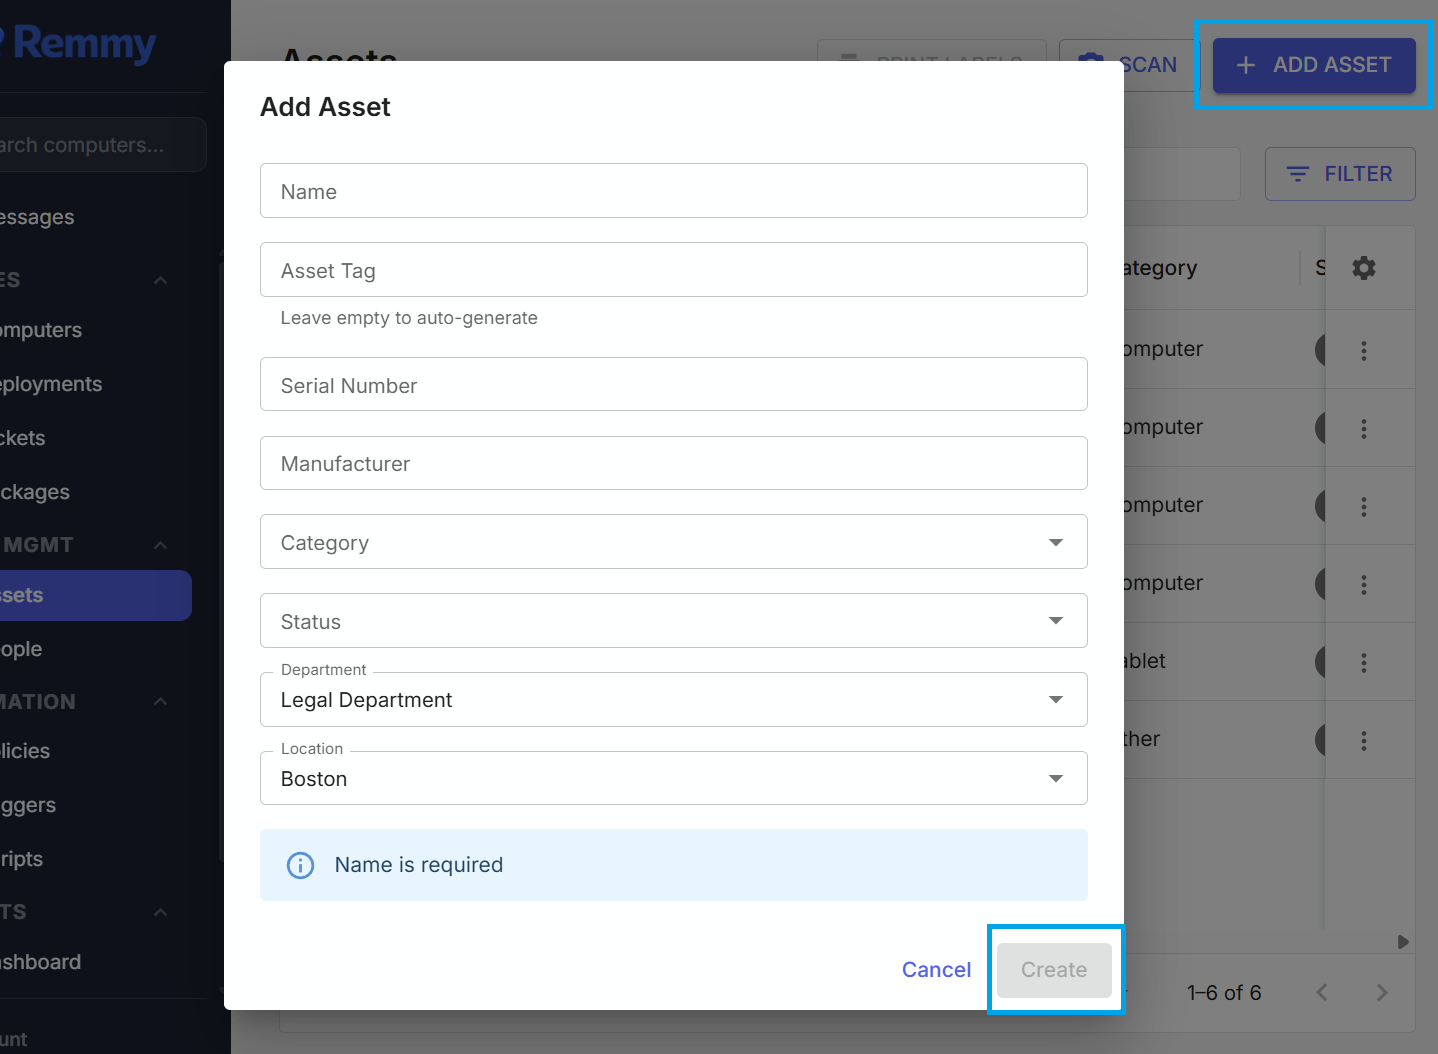Image resolution: width=1438 pixels, height=1054 pixels.
Task: Change the Department from Legal Department
Action: (x=673, y=700)
